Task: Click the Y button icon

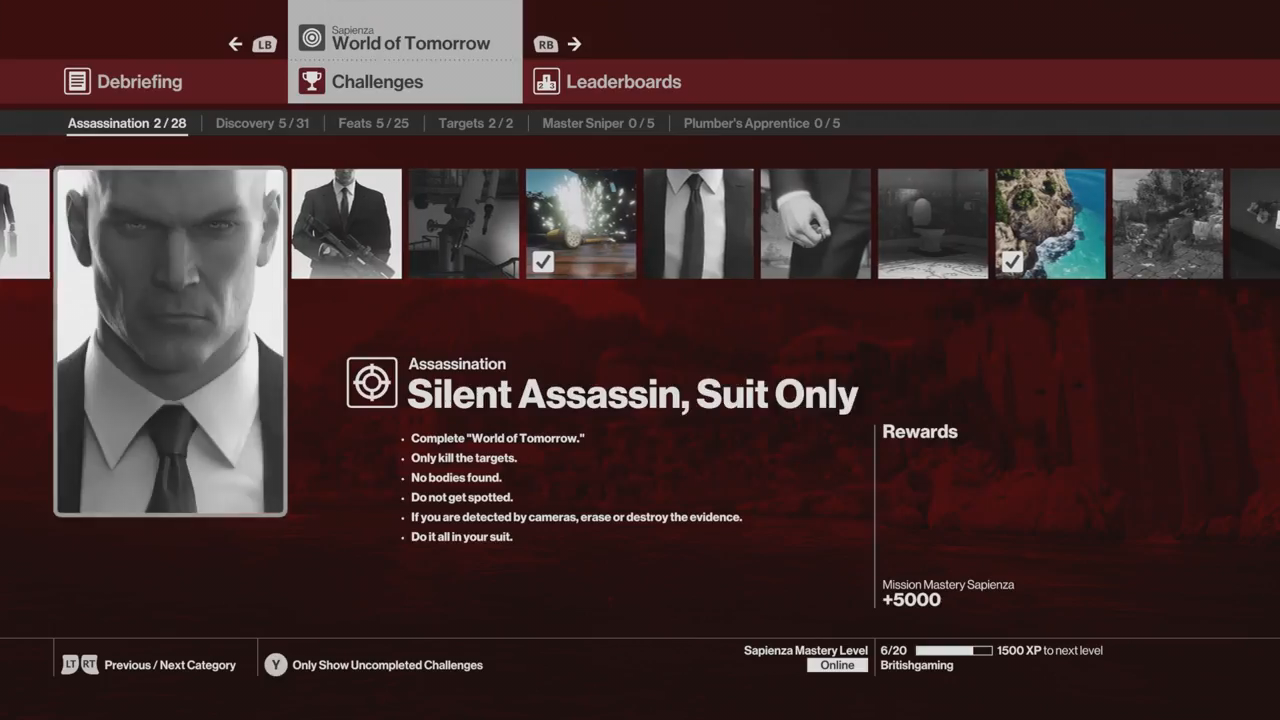Action: [276, 665]
